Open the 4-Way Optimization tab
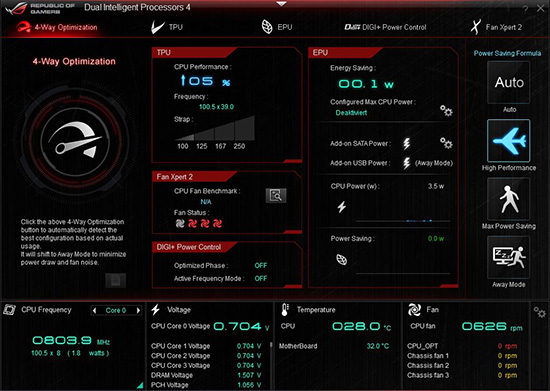Image resolution: width=550 pixels, height=391 pixels. (x=57, y=27)
